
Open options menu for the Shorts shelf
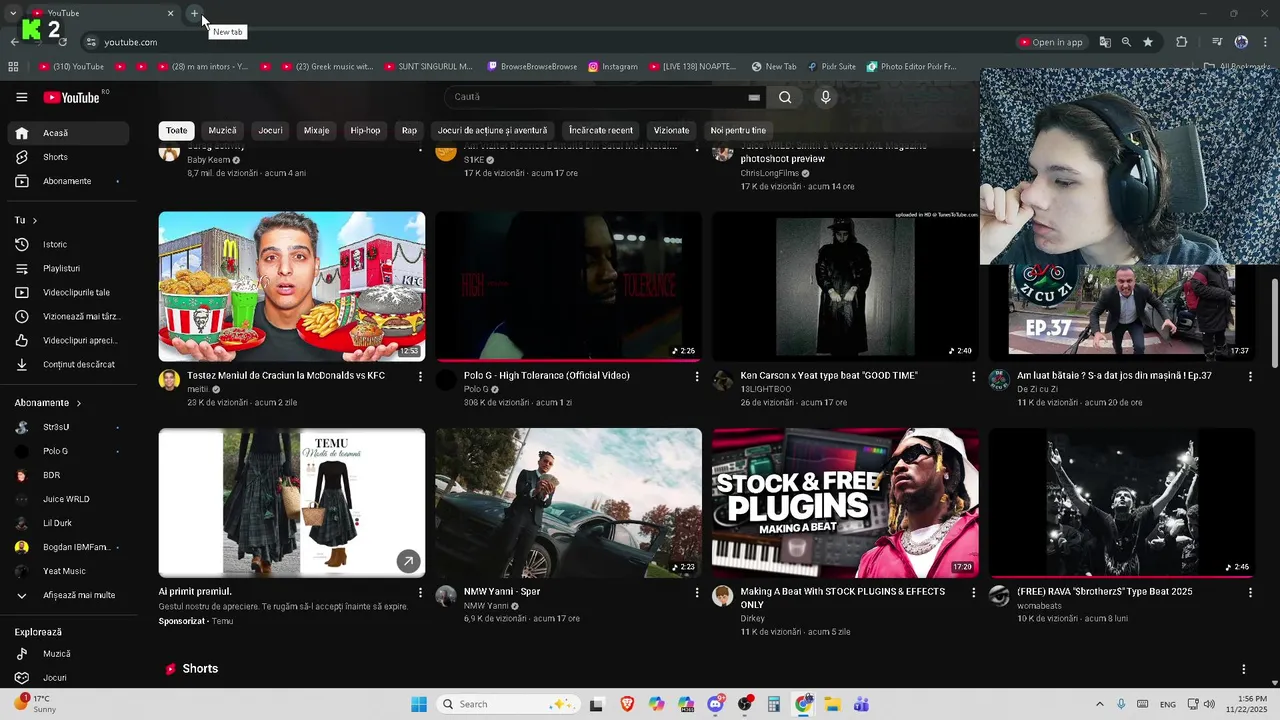click(x=1243, y=669)
